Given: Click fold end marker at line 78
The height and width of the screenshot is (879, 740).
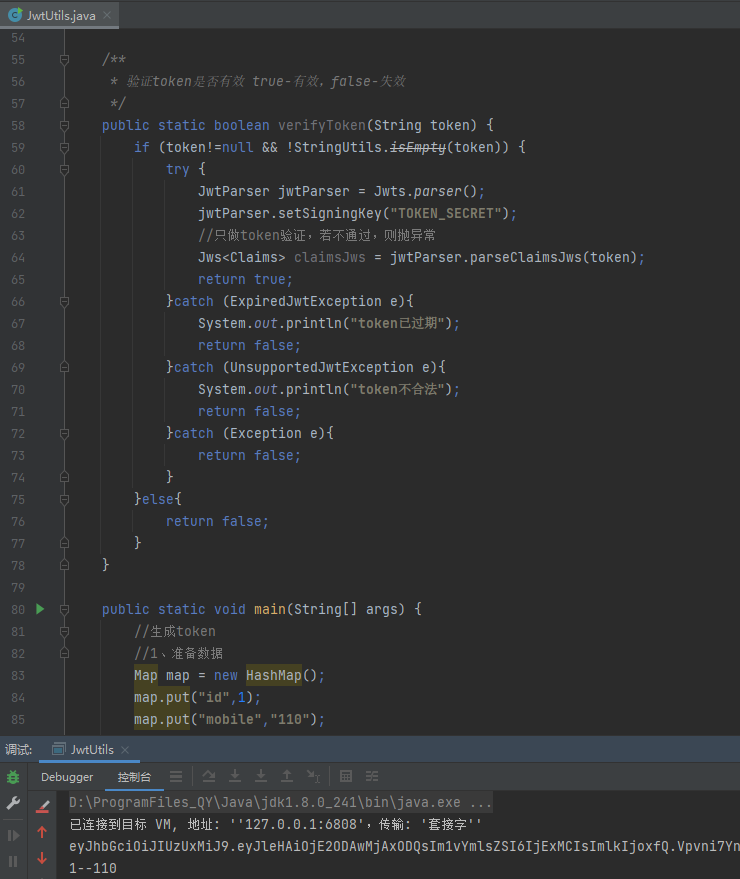Looking at the screenshot, I should (64, 565).
